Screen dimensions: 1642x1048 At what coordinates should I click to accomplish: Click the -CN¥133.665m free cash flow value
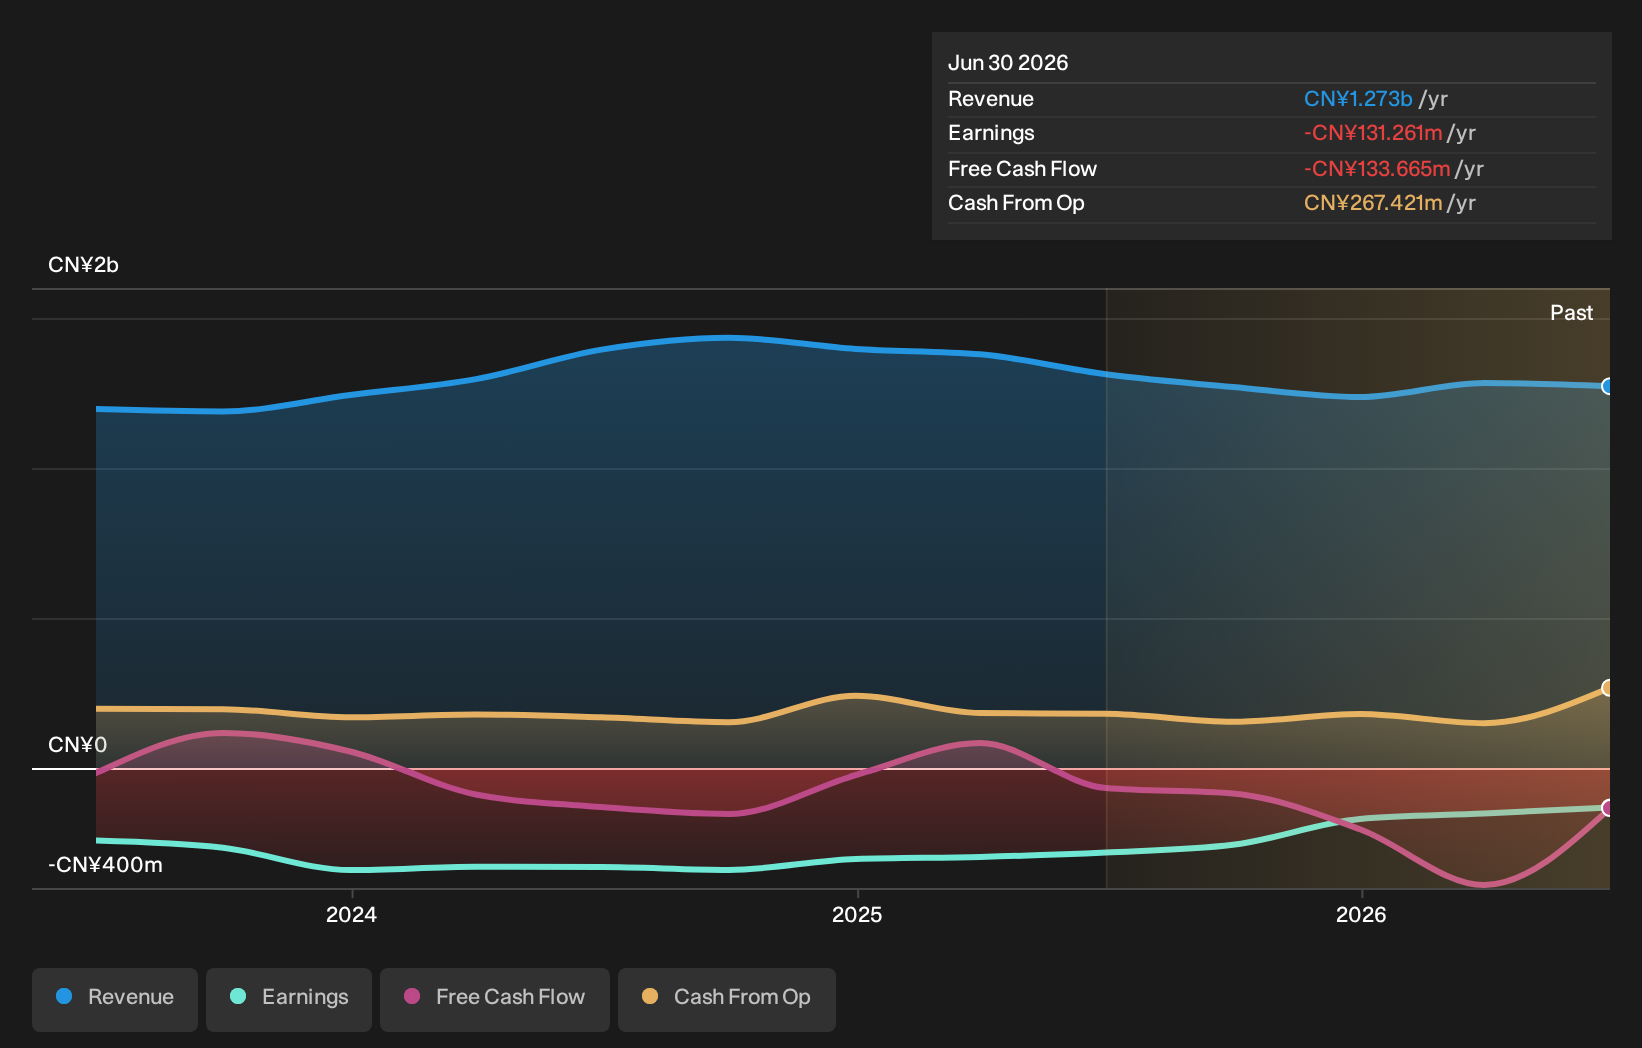1377,169
